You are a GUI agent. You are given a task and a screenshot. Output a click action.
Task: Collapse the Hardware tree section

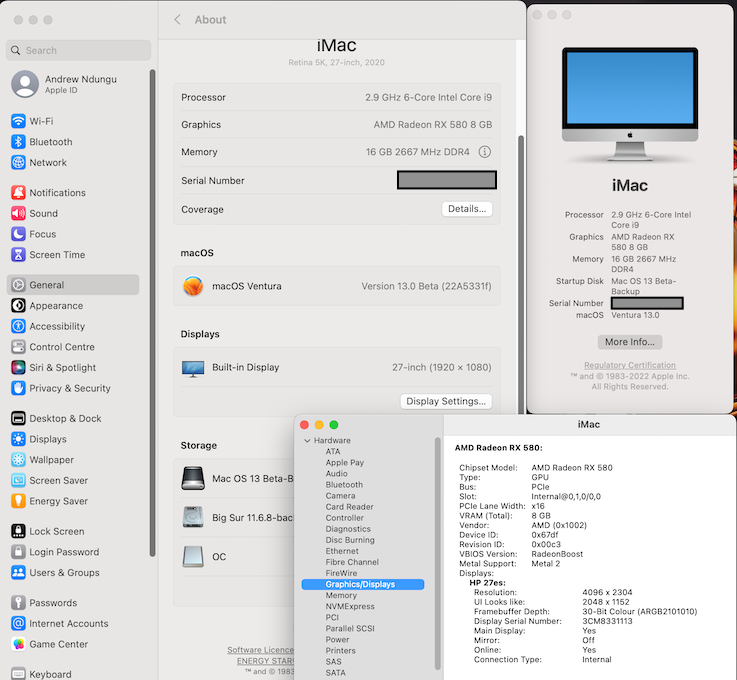[x=307, y=440]
